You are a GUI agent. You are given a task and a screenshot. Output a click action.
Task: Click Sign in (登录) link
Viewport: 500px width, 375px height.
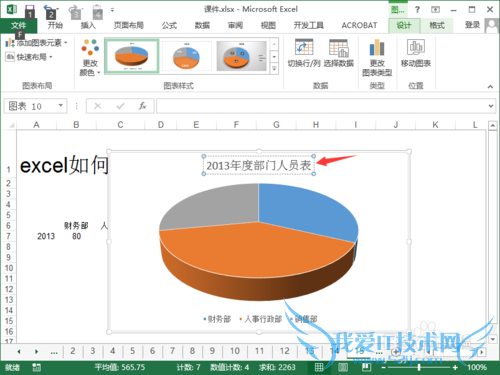pos(472,25)
